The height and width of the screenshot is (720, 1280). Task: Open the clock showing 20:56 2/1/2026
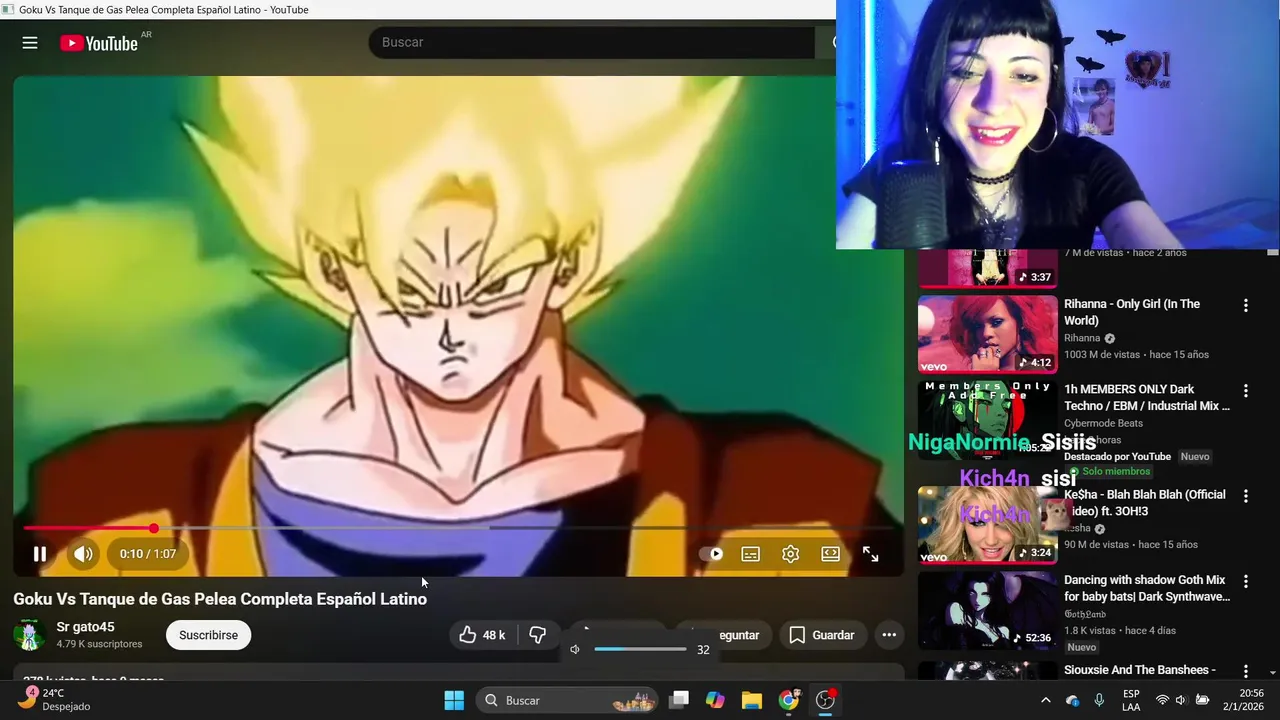(x=1243, y=699)
